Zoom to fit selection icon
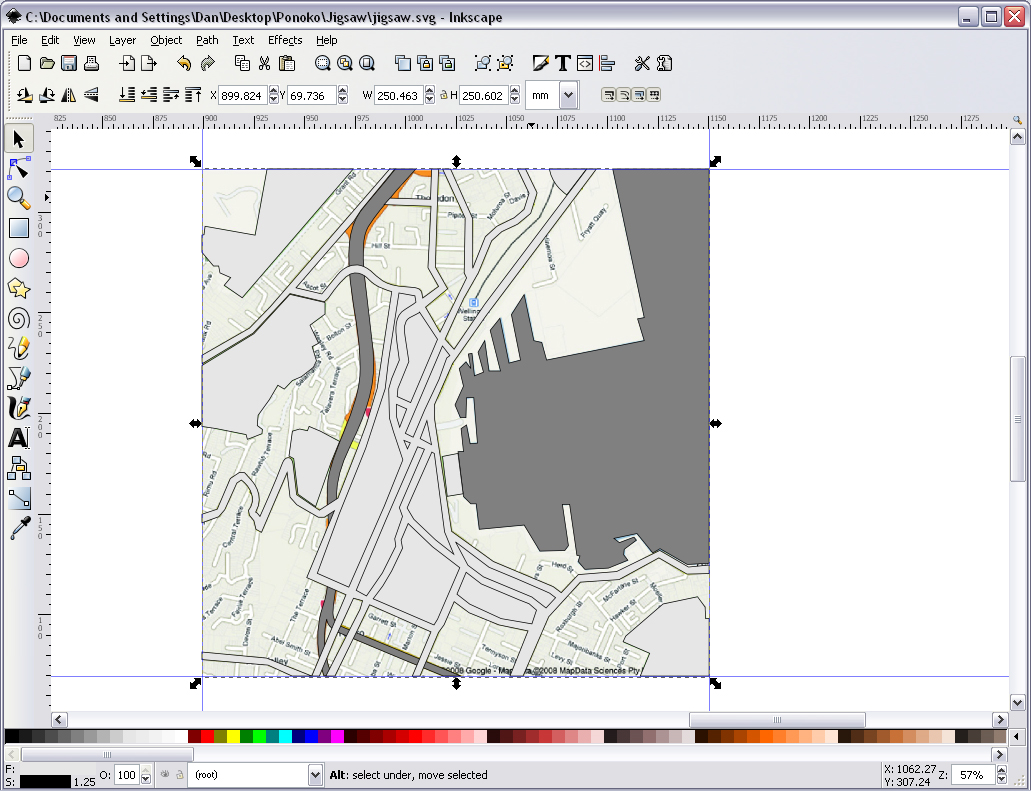Image resolution: width=1031 pixels, height=792 pixels. pyautogui.click(x=322, y=63)
